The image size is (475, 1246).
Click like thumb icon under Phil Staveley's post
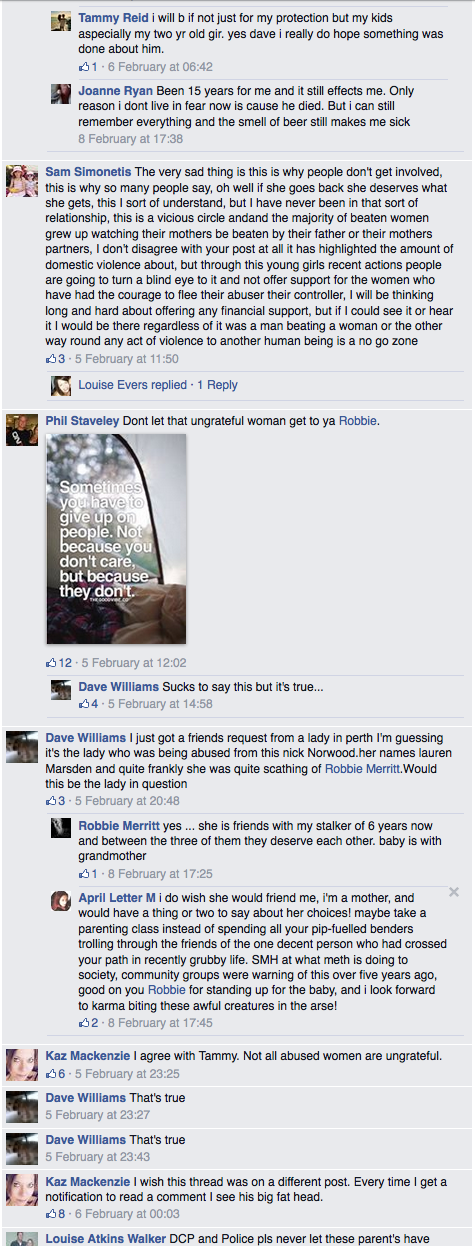point(52,662)
